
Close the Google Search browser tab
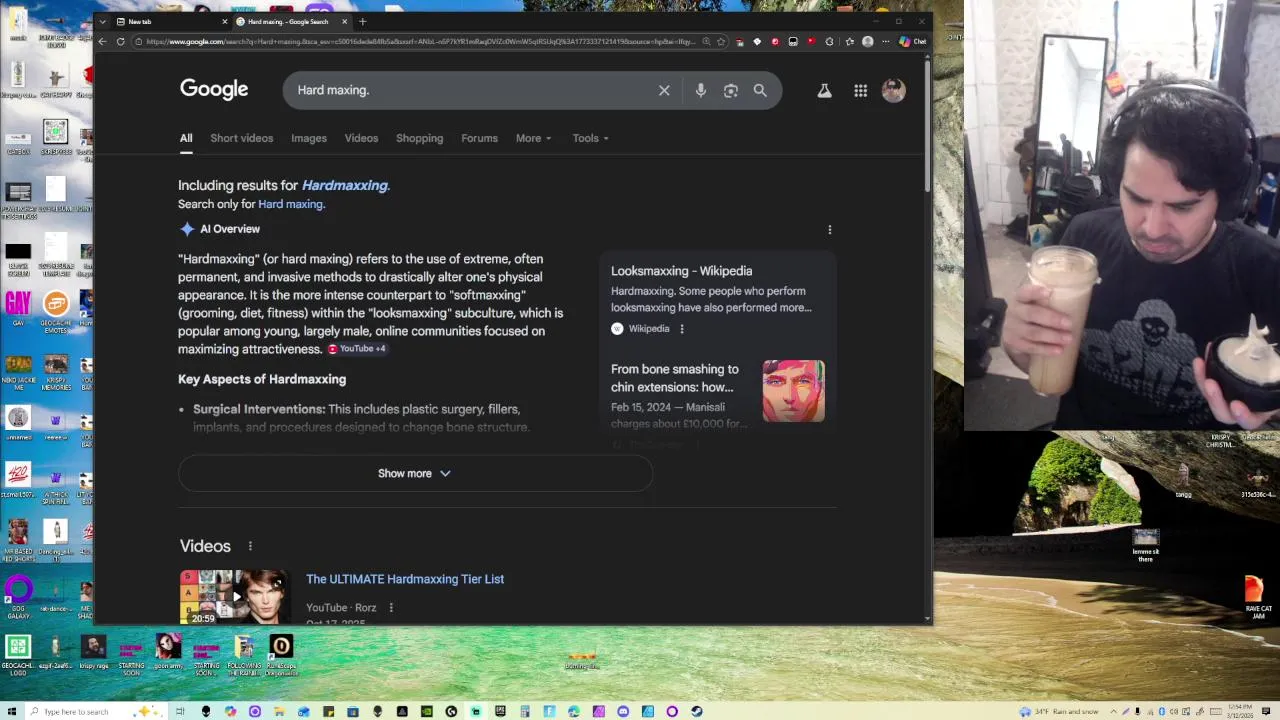pos(344,21)
